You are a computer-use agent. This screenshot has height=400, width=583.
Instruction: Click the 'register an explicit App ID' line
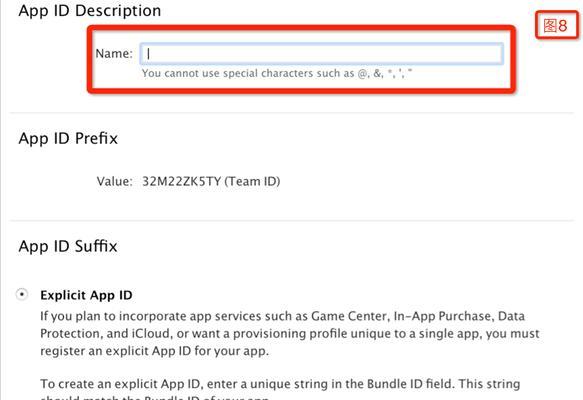point(154,351)
